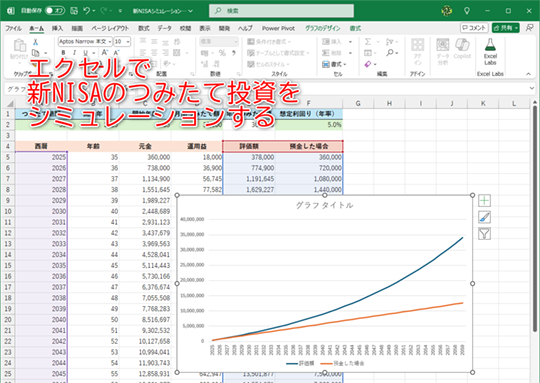Viewport: 540px width, 383px height.
Task: Switch to the データ tab
Action: tap(164, 28)
